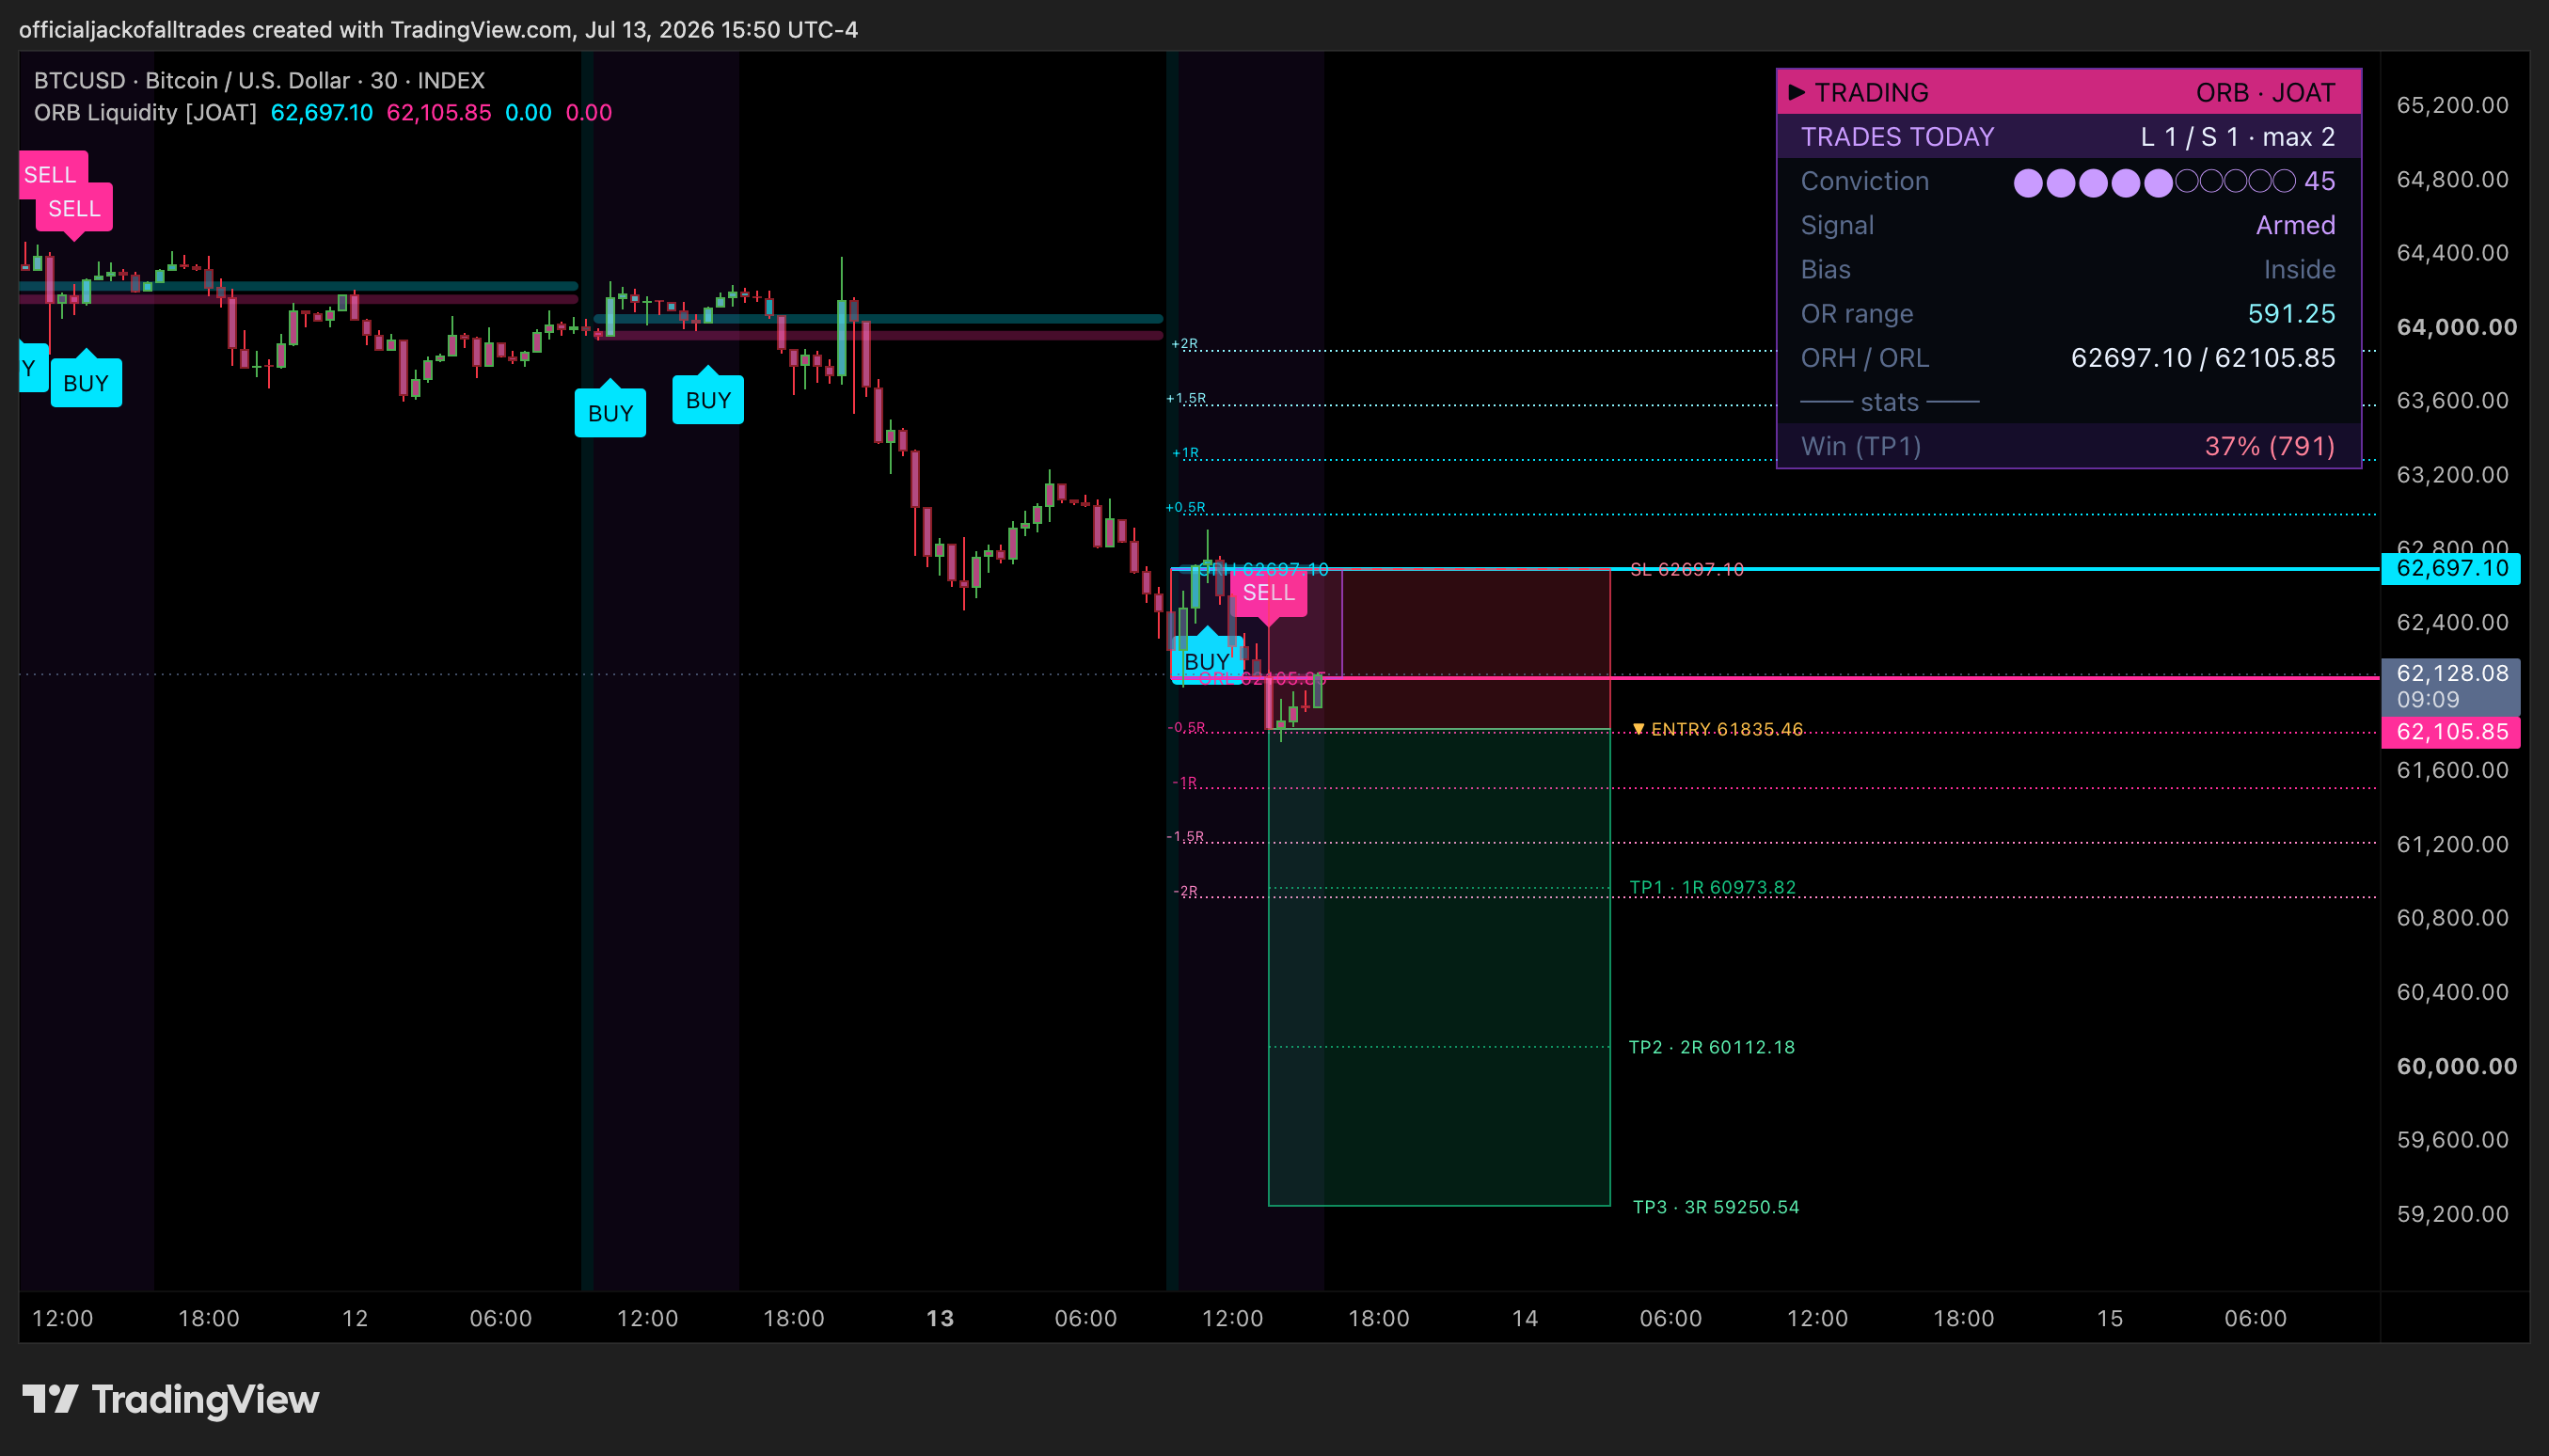Click the Conviction dots meter

pos(2154,181)
